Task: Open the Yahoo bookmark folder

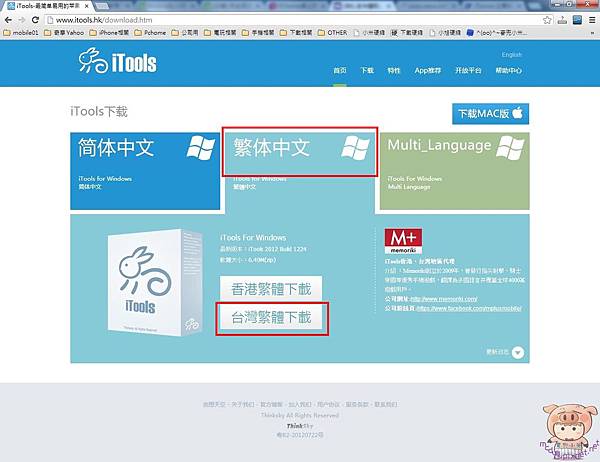Action: pyautogui.click(x=64, y=33)
